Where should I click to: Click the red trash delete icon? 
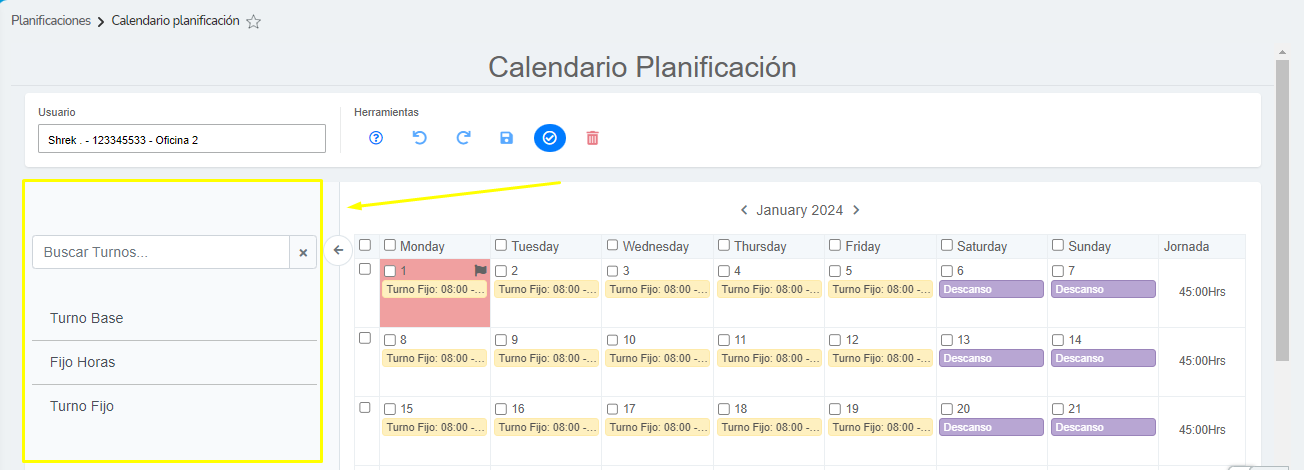pyautogui.click(x=592, y=138)
